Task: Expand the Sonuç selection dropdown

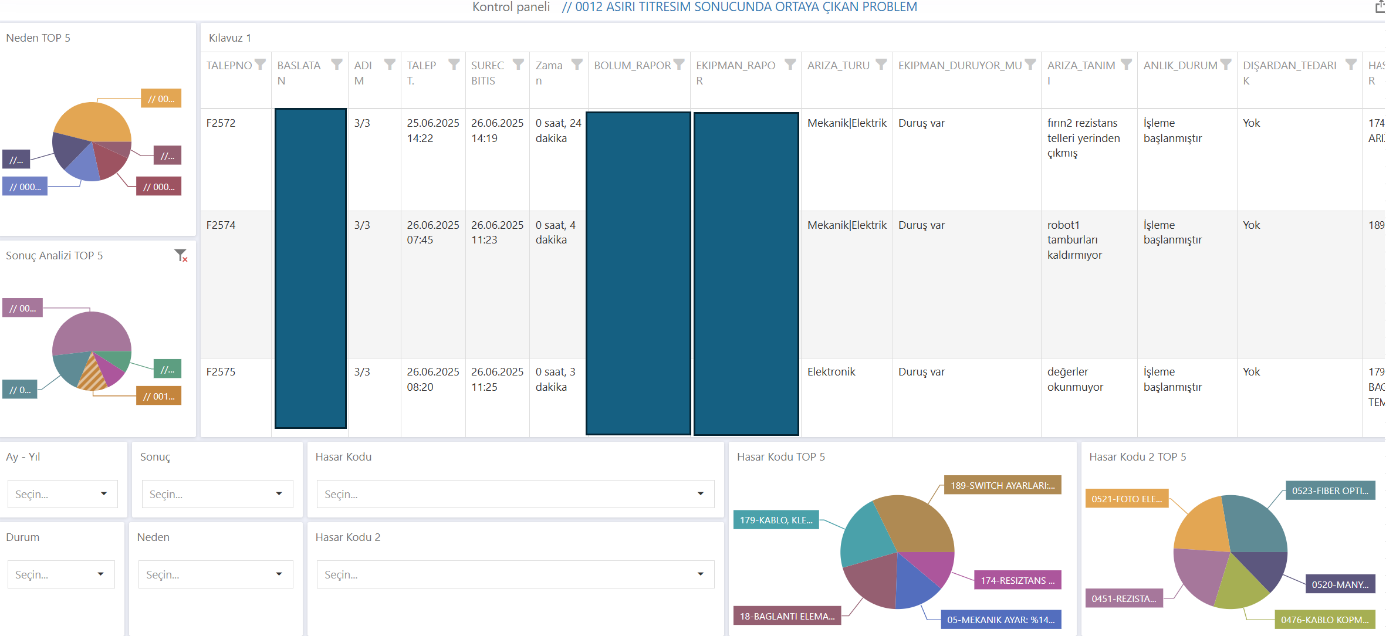Action: click(217, 494)
